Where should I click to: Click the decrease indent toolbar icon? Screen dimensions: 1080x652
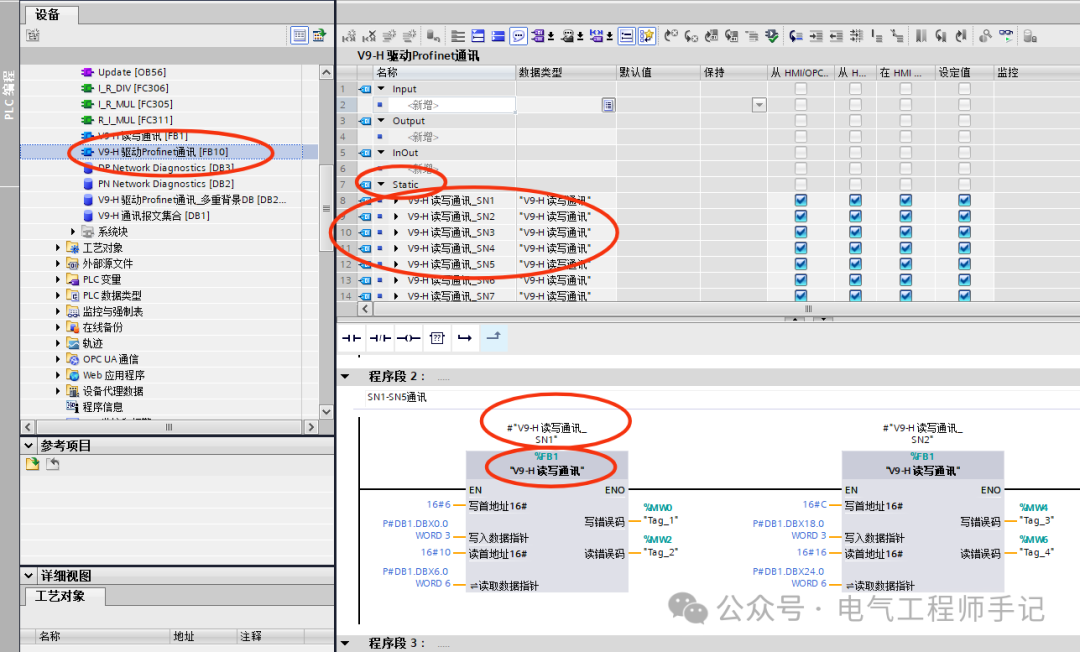(x=835, y=36)
